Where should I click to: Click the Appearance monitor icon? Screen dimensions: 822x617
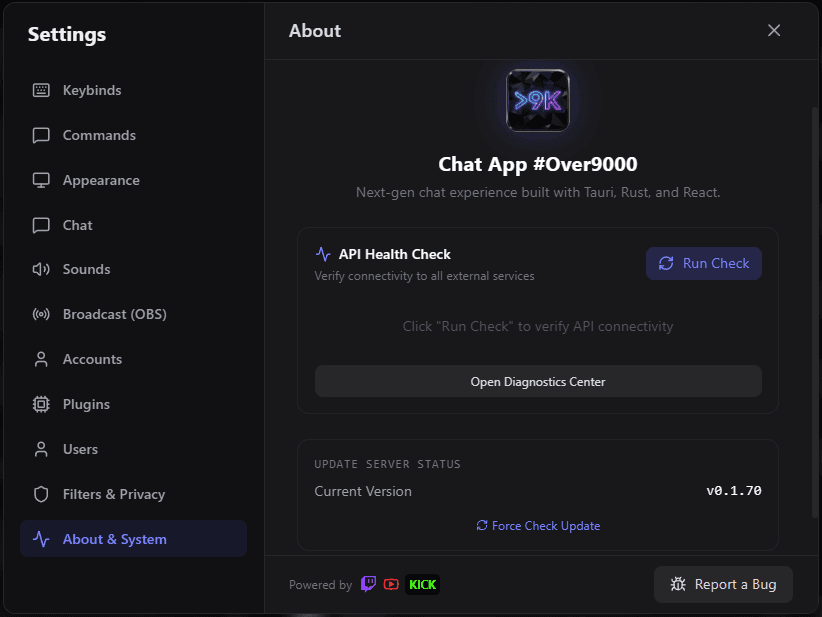tap(41, 180)
